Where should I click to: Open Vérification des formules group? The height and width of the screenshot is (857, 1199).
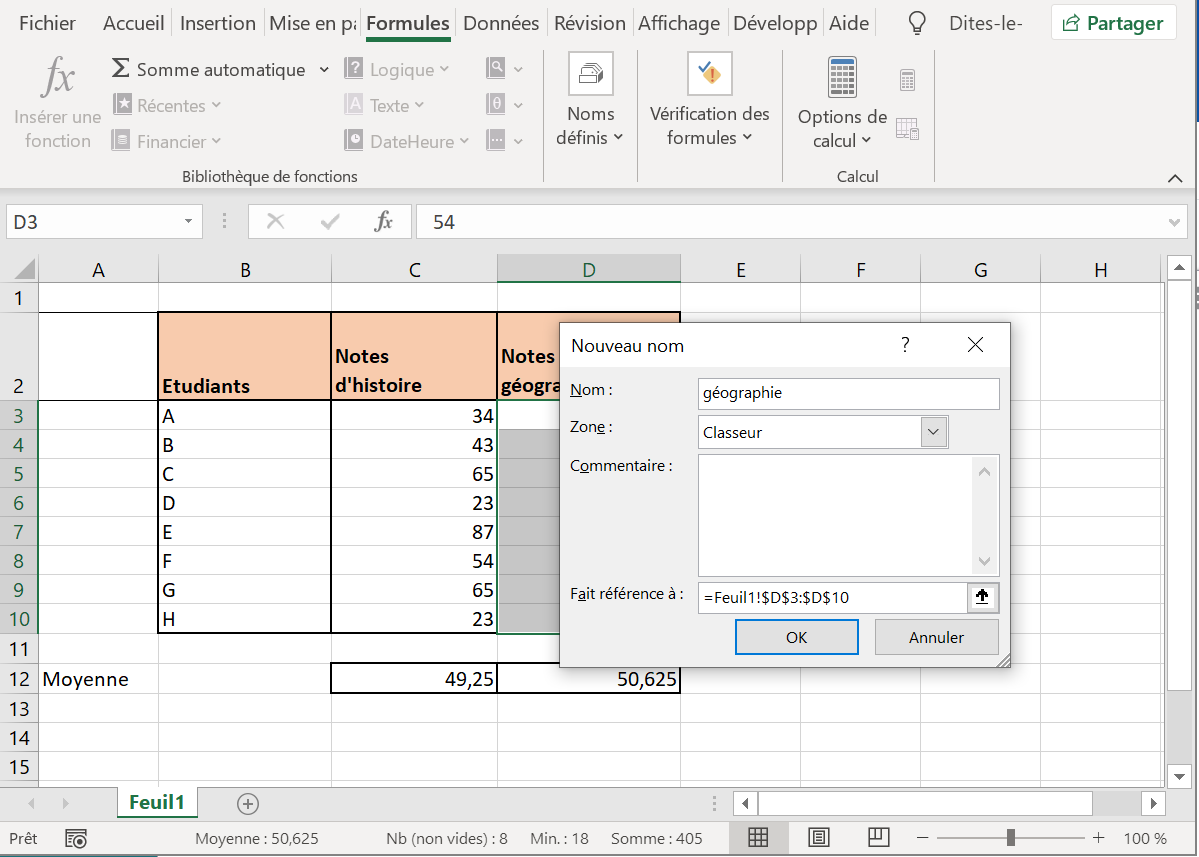point(710,101)
